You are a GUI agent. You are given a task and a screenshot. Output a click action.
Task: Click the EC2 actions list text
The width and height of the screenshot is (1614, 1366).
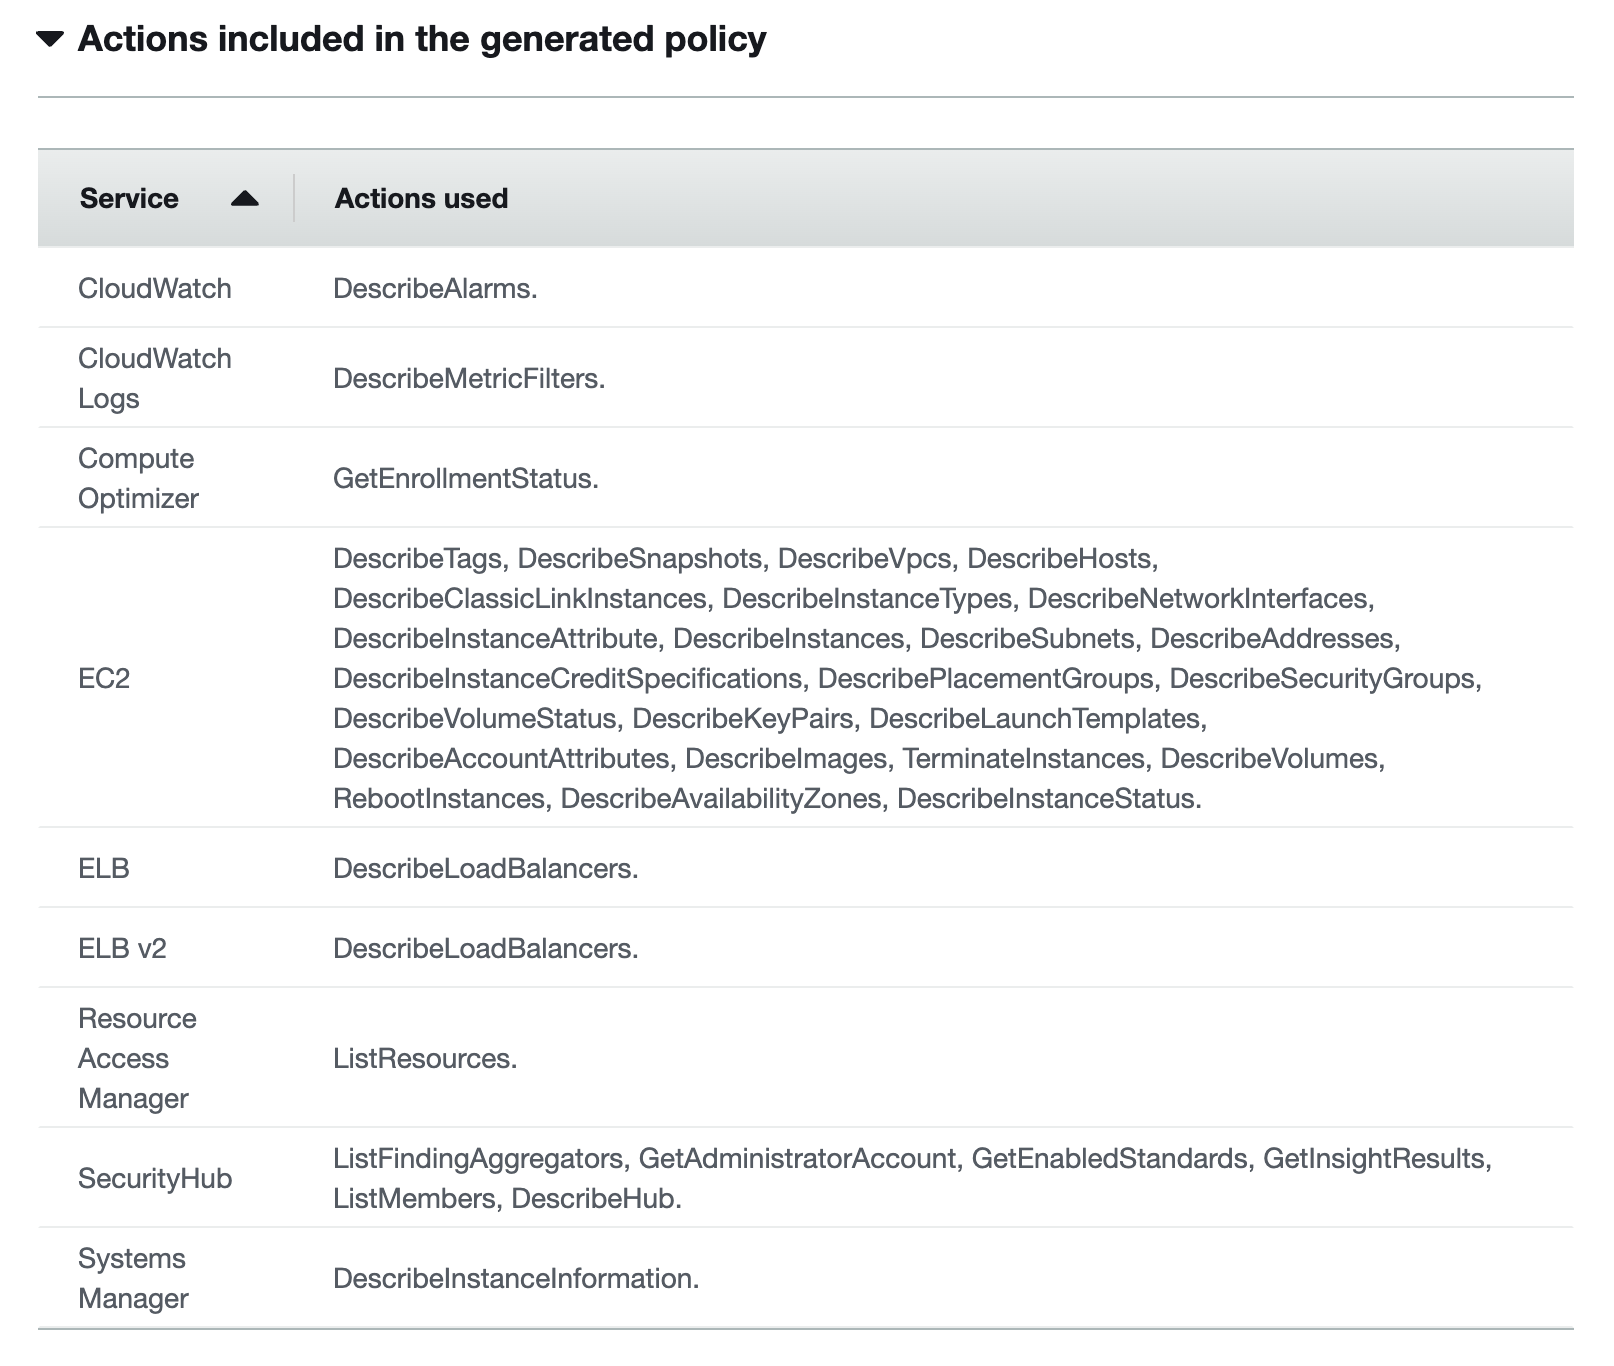point(907,678)
